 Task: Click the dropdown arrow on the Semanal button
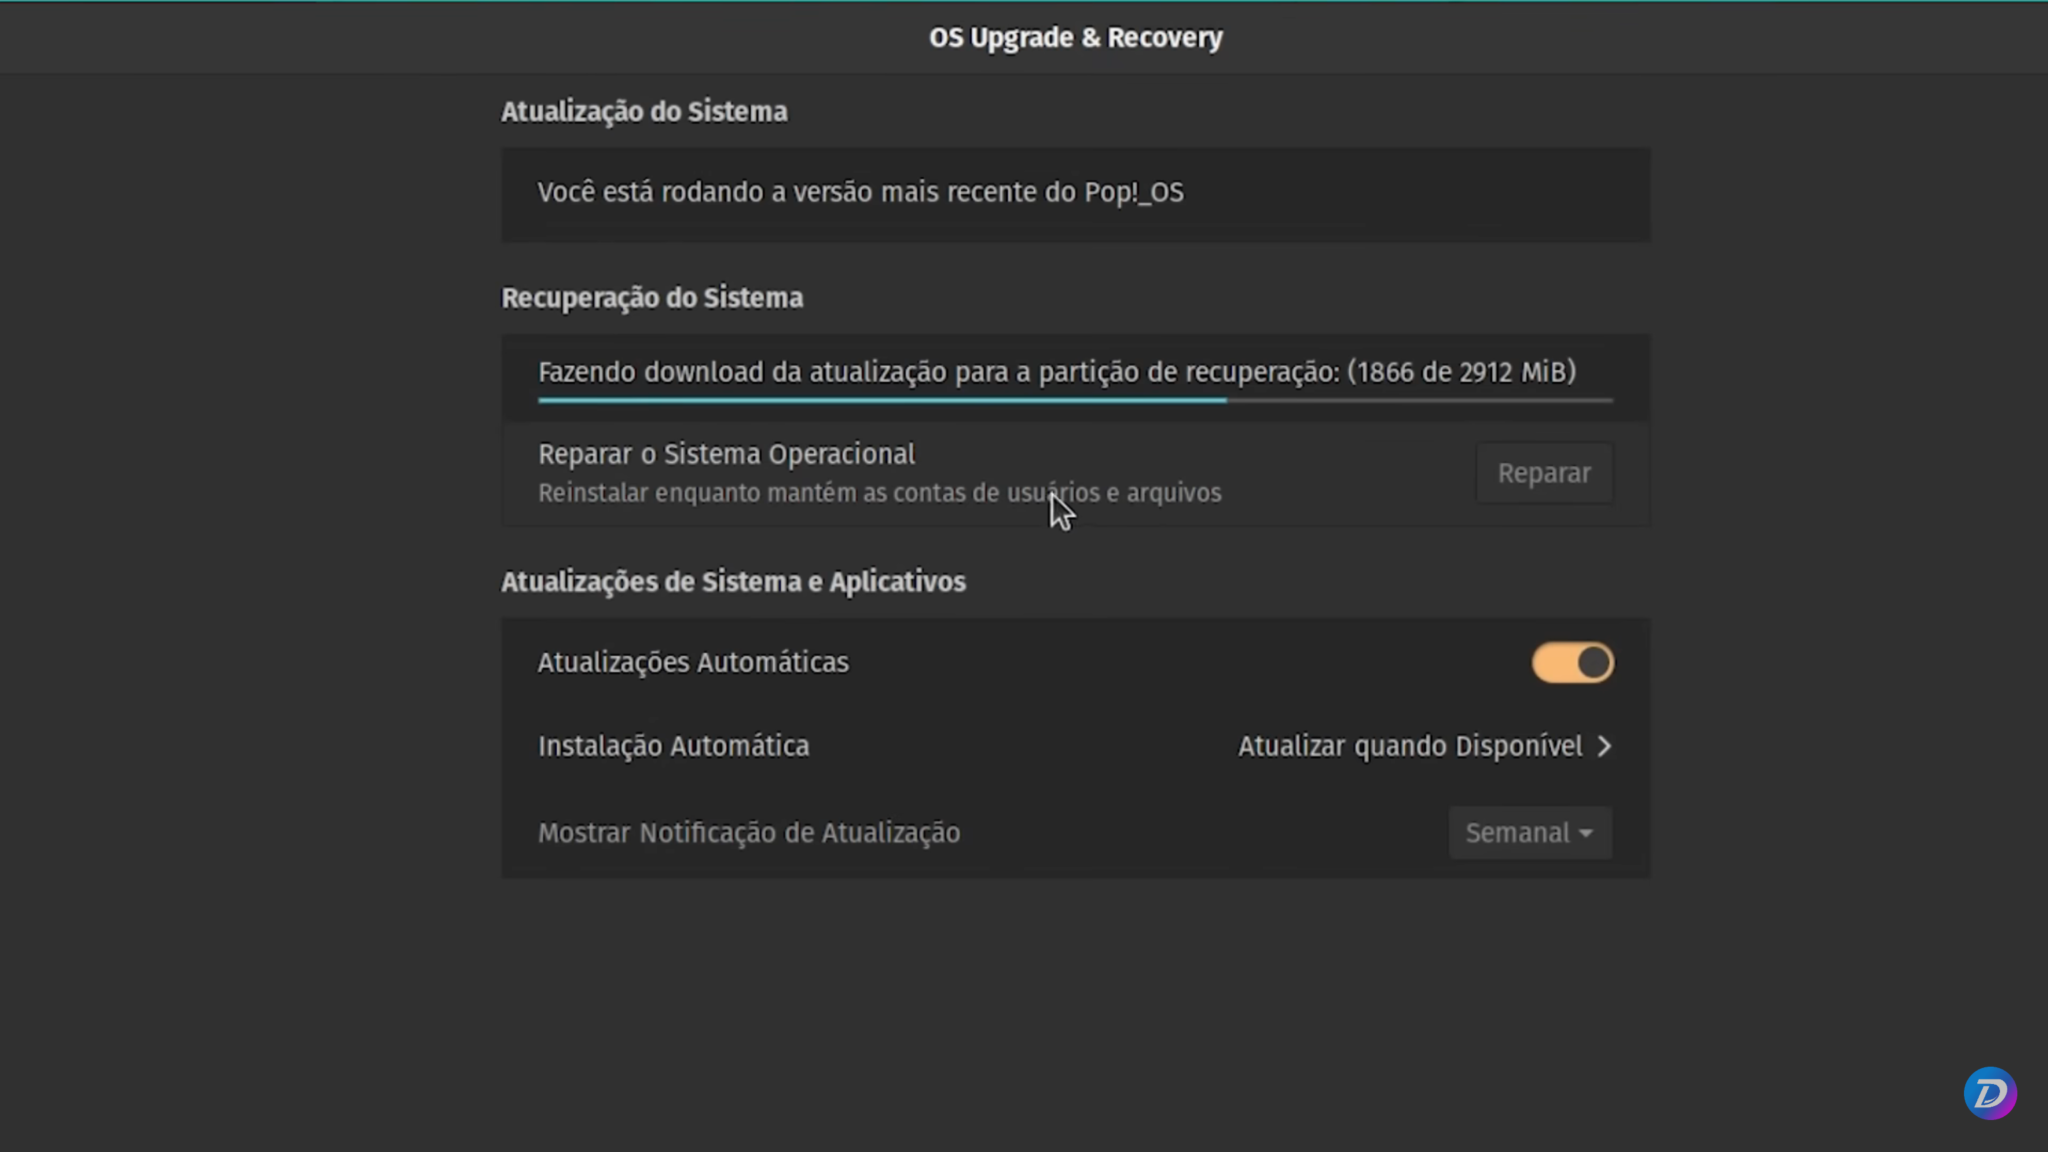coord(1588,832)
